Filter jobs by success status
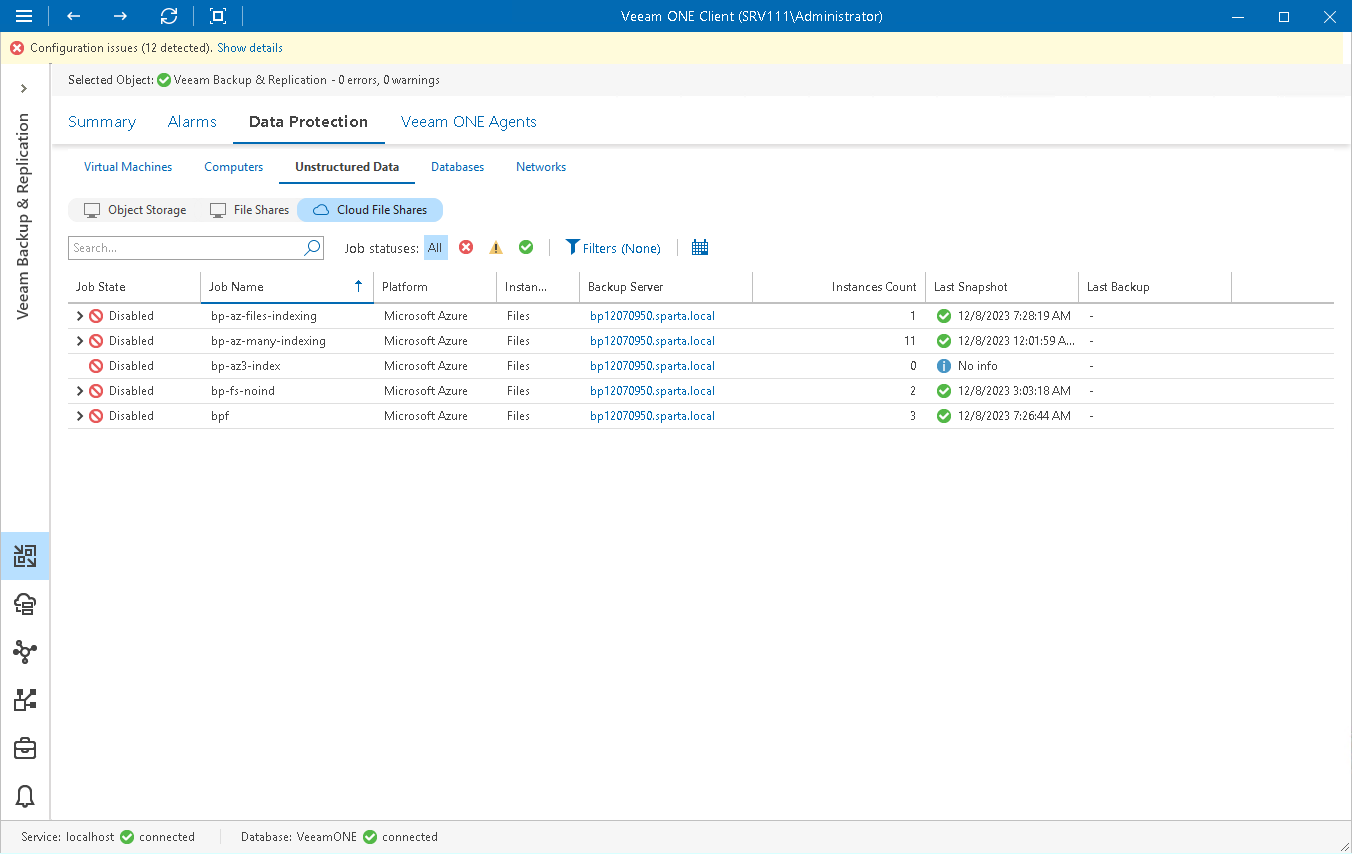The width and height of the screenshot is (1352, 854). point(526,248)
